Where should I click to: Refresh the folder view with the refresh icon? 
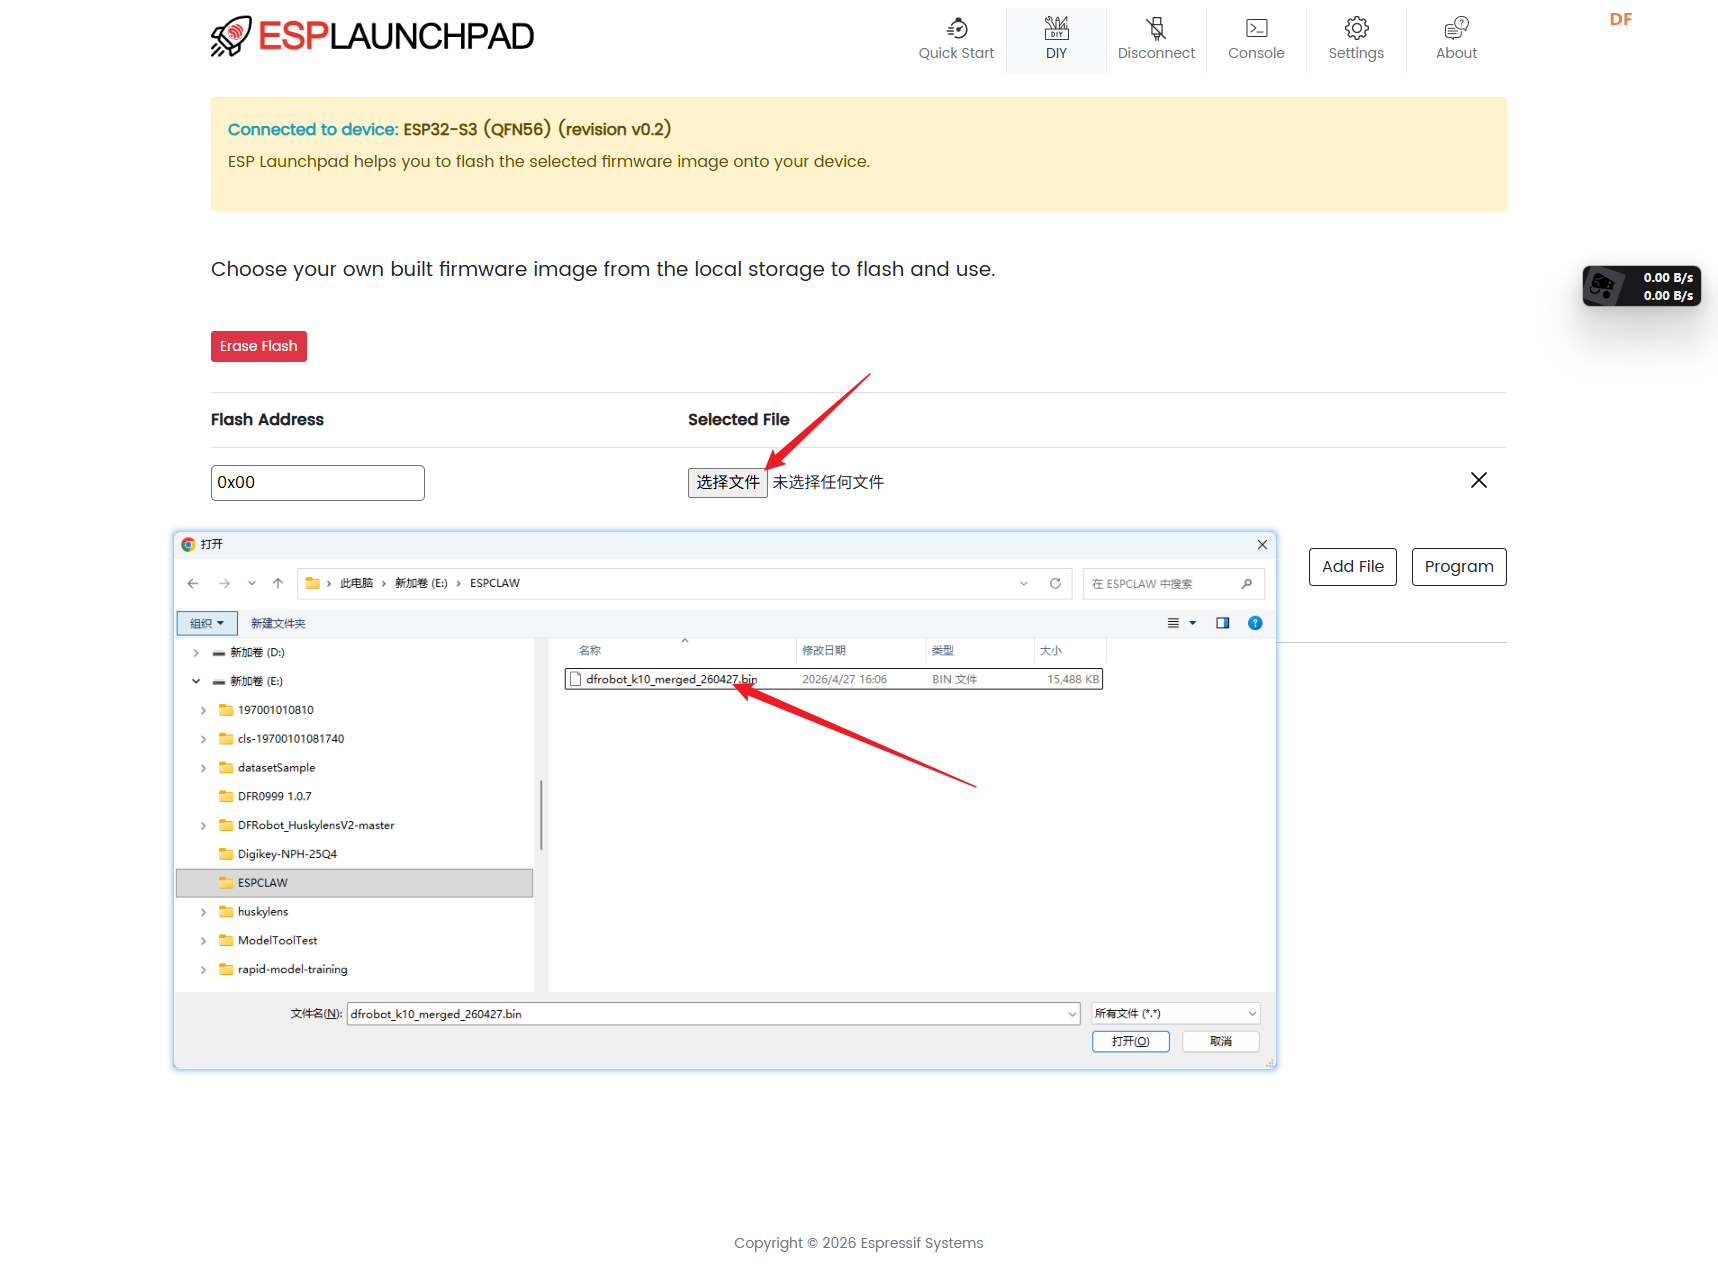click(x=1056, y=583)
